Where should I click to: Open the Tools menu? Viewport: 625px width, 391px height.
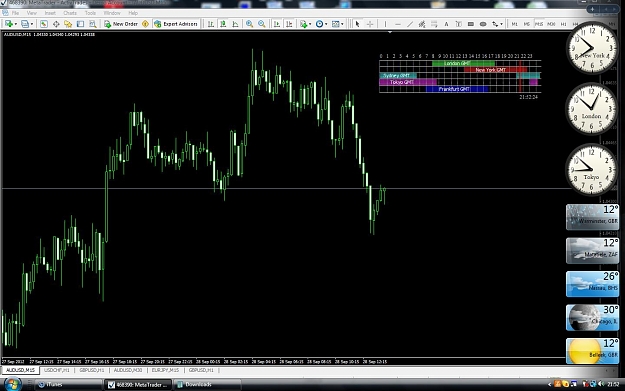[90, 13]
